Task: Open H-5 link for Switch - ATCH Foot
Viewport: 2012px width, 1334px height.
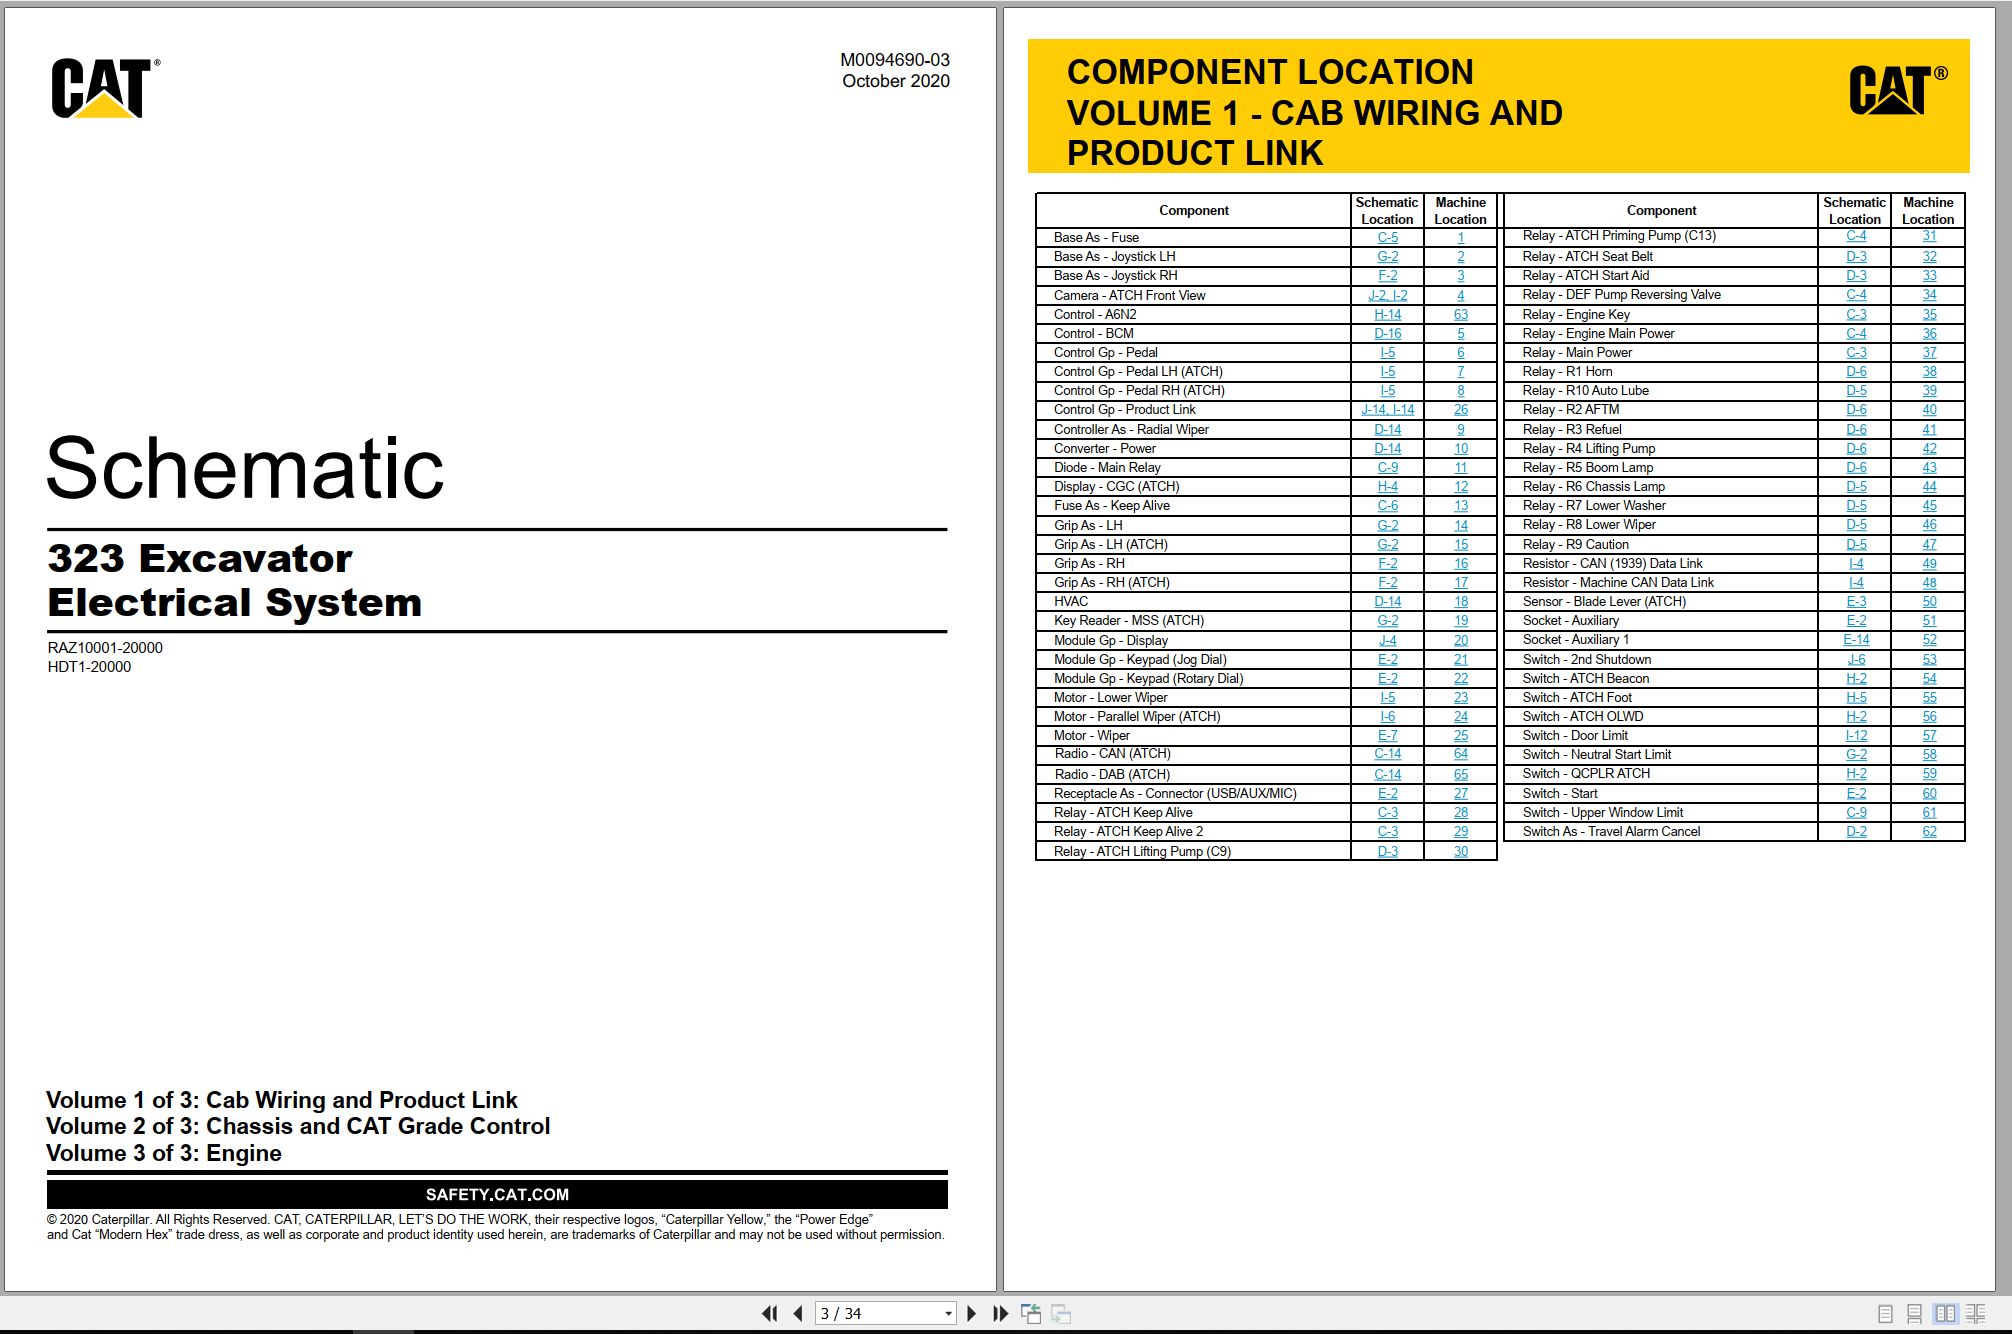Action: 1856,697
